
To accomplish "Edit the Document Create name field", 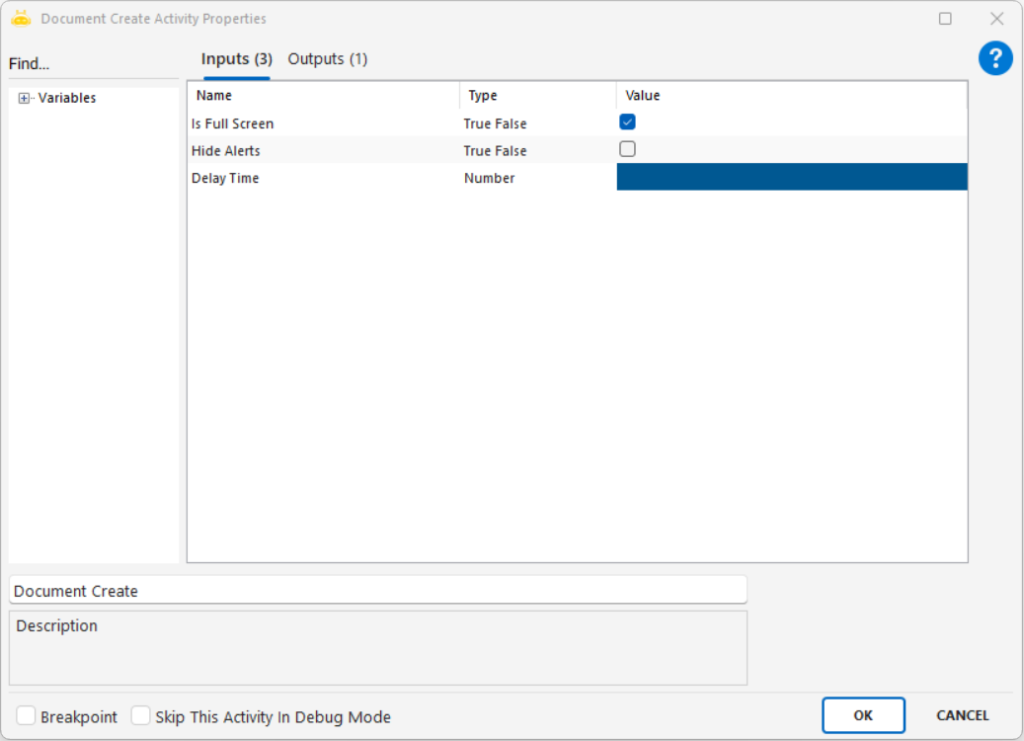I will pos(377,590).
